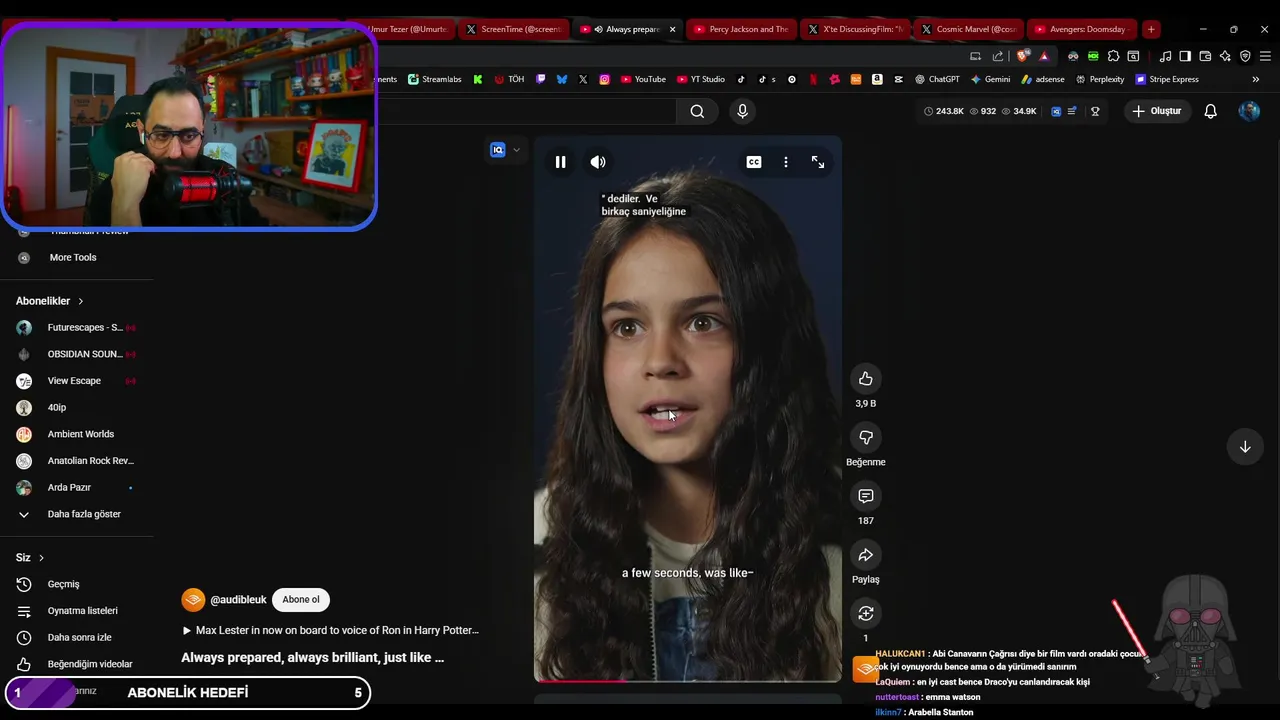
Task: Expand the Abonelikler section
Action: click(50, 301)
